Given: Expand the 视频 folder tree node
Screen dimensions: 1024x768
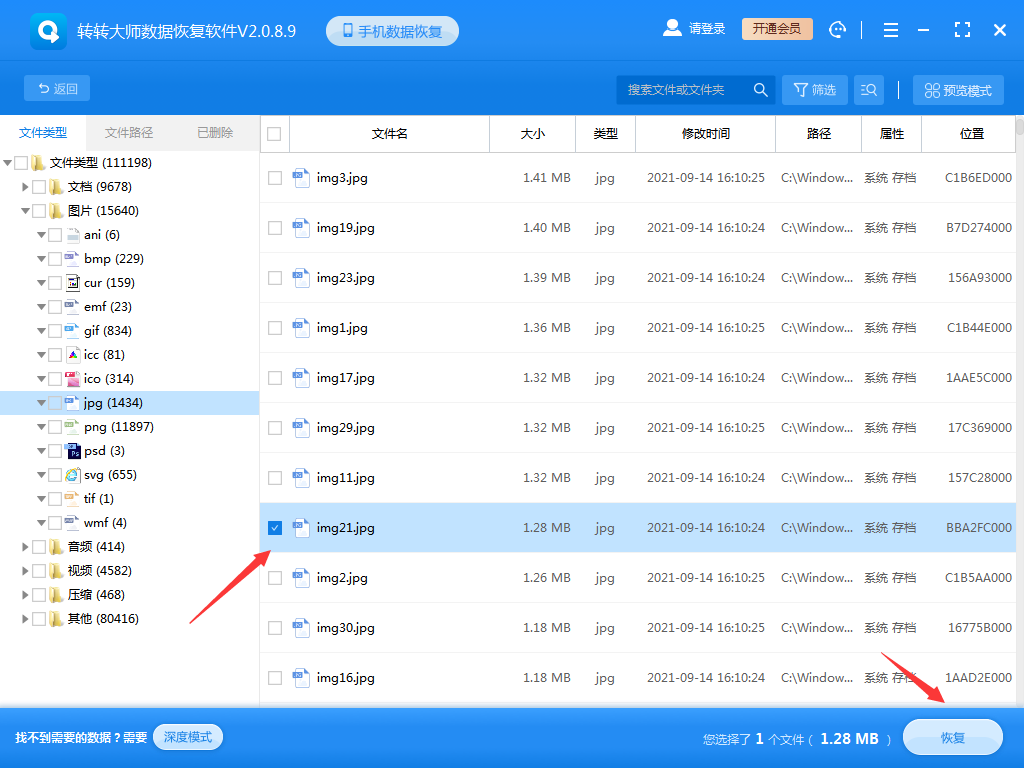Looking at the screenshot, I should pos(26,571).
